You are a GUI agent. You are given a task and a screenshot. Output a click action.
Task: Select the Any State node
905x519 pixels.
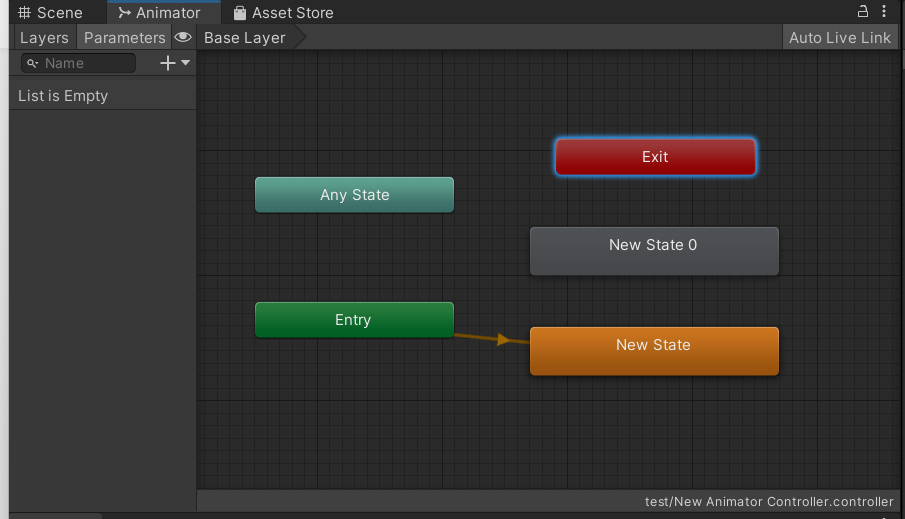(x=354, y=195)
